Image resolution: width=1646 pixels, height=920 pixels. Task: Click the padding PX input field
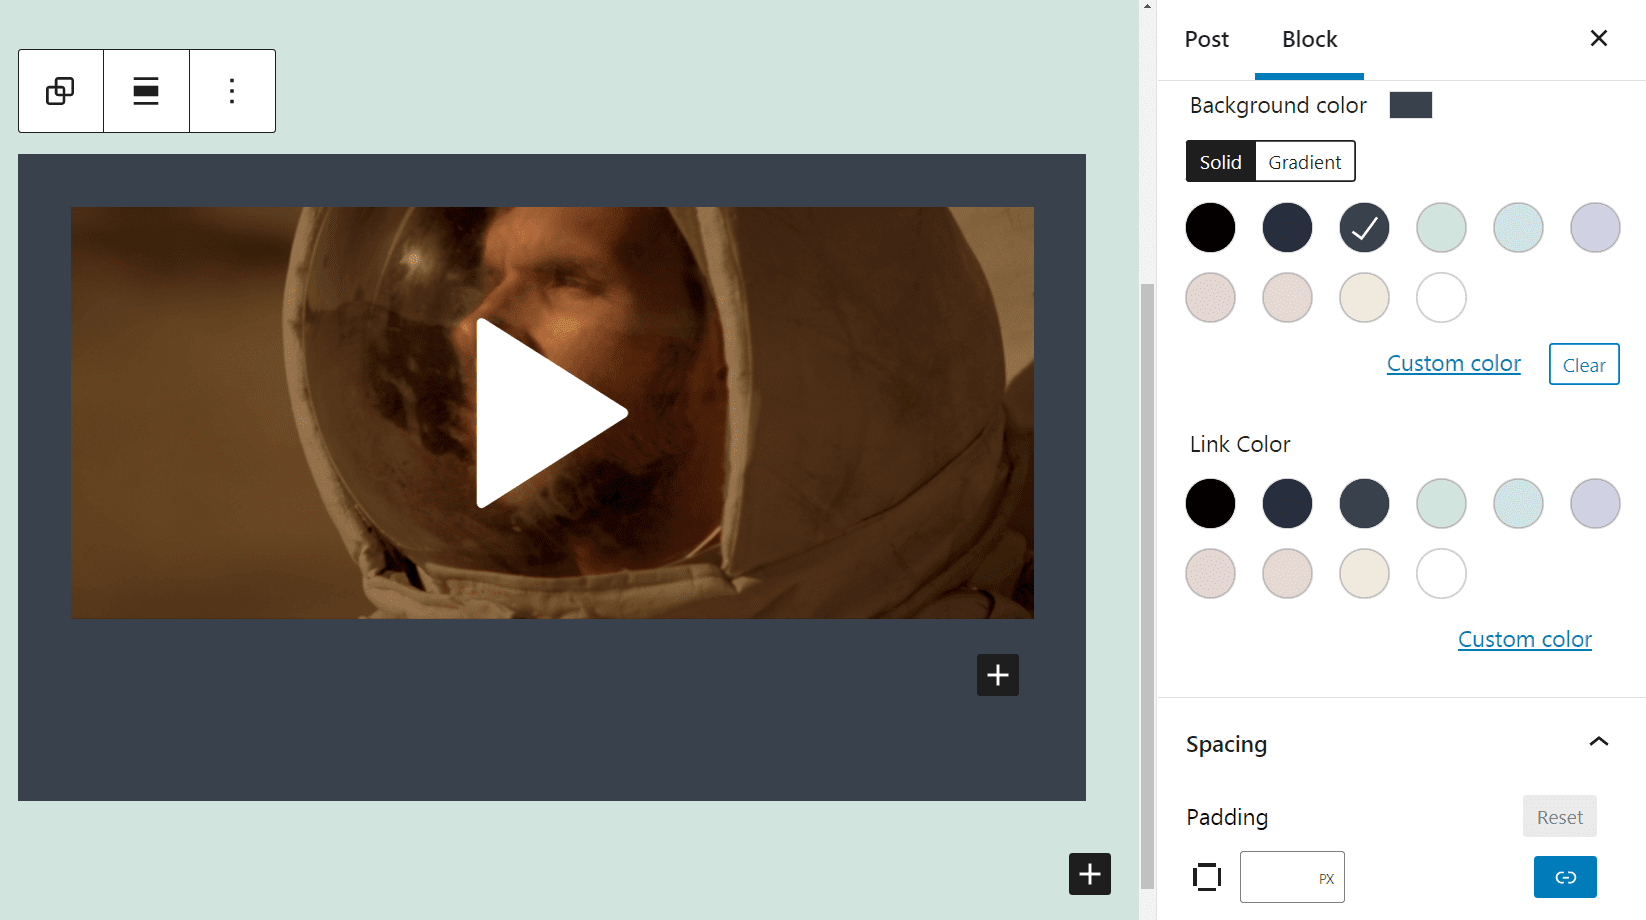[1292, 876]
